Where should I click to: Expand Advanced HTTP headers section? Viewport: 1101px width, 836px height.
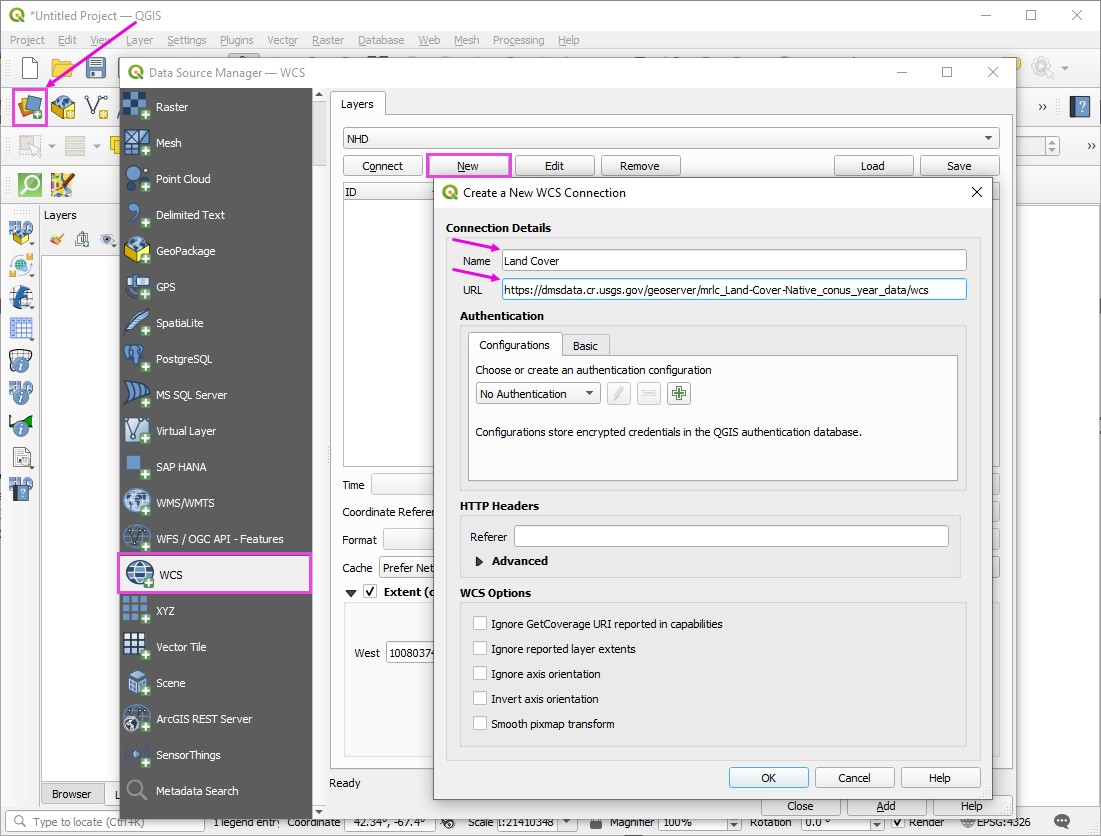[x=480, y=562]
